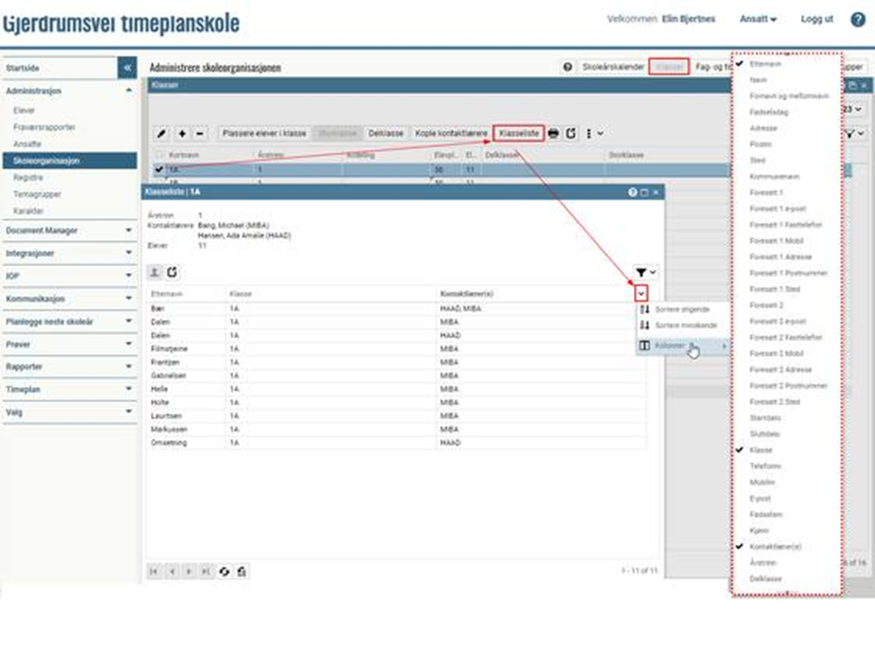Expand the Document Manager sidebar section
Viewport: 875px width, 672px height.
(68, 231)
